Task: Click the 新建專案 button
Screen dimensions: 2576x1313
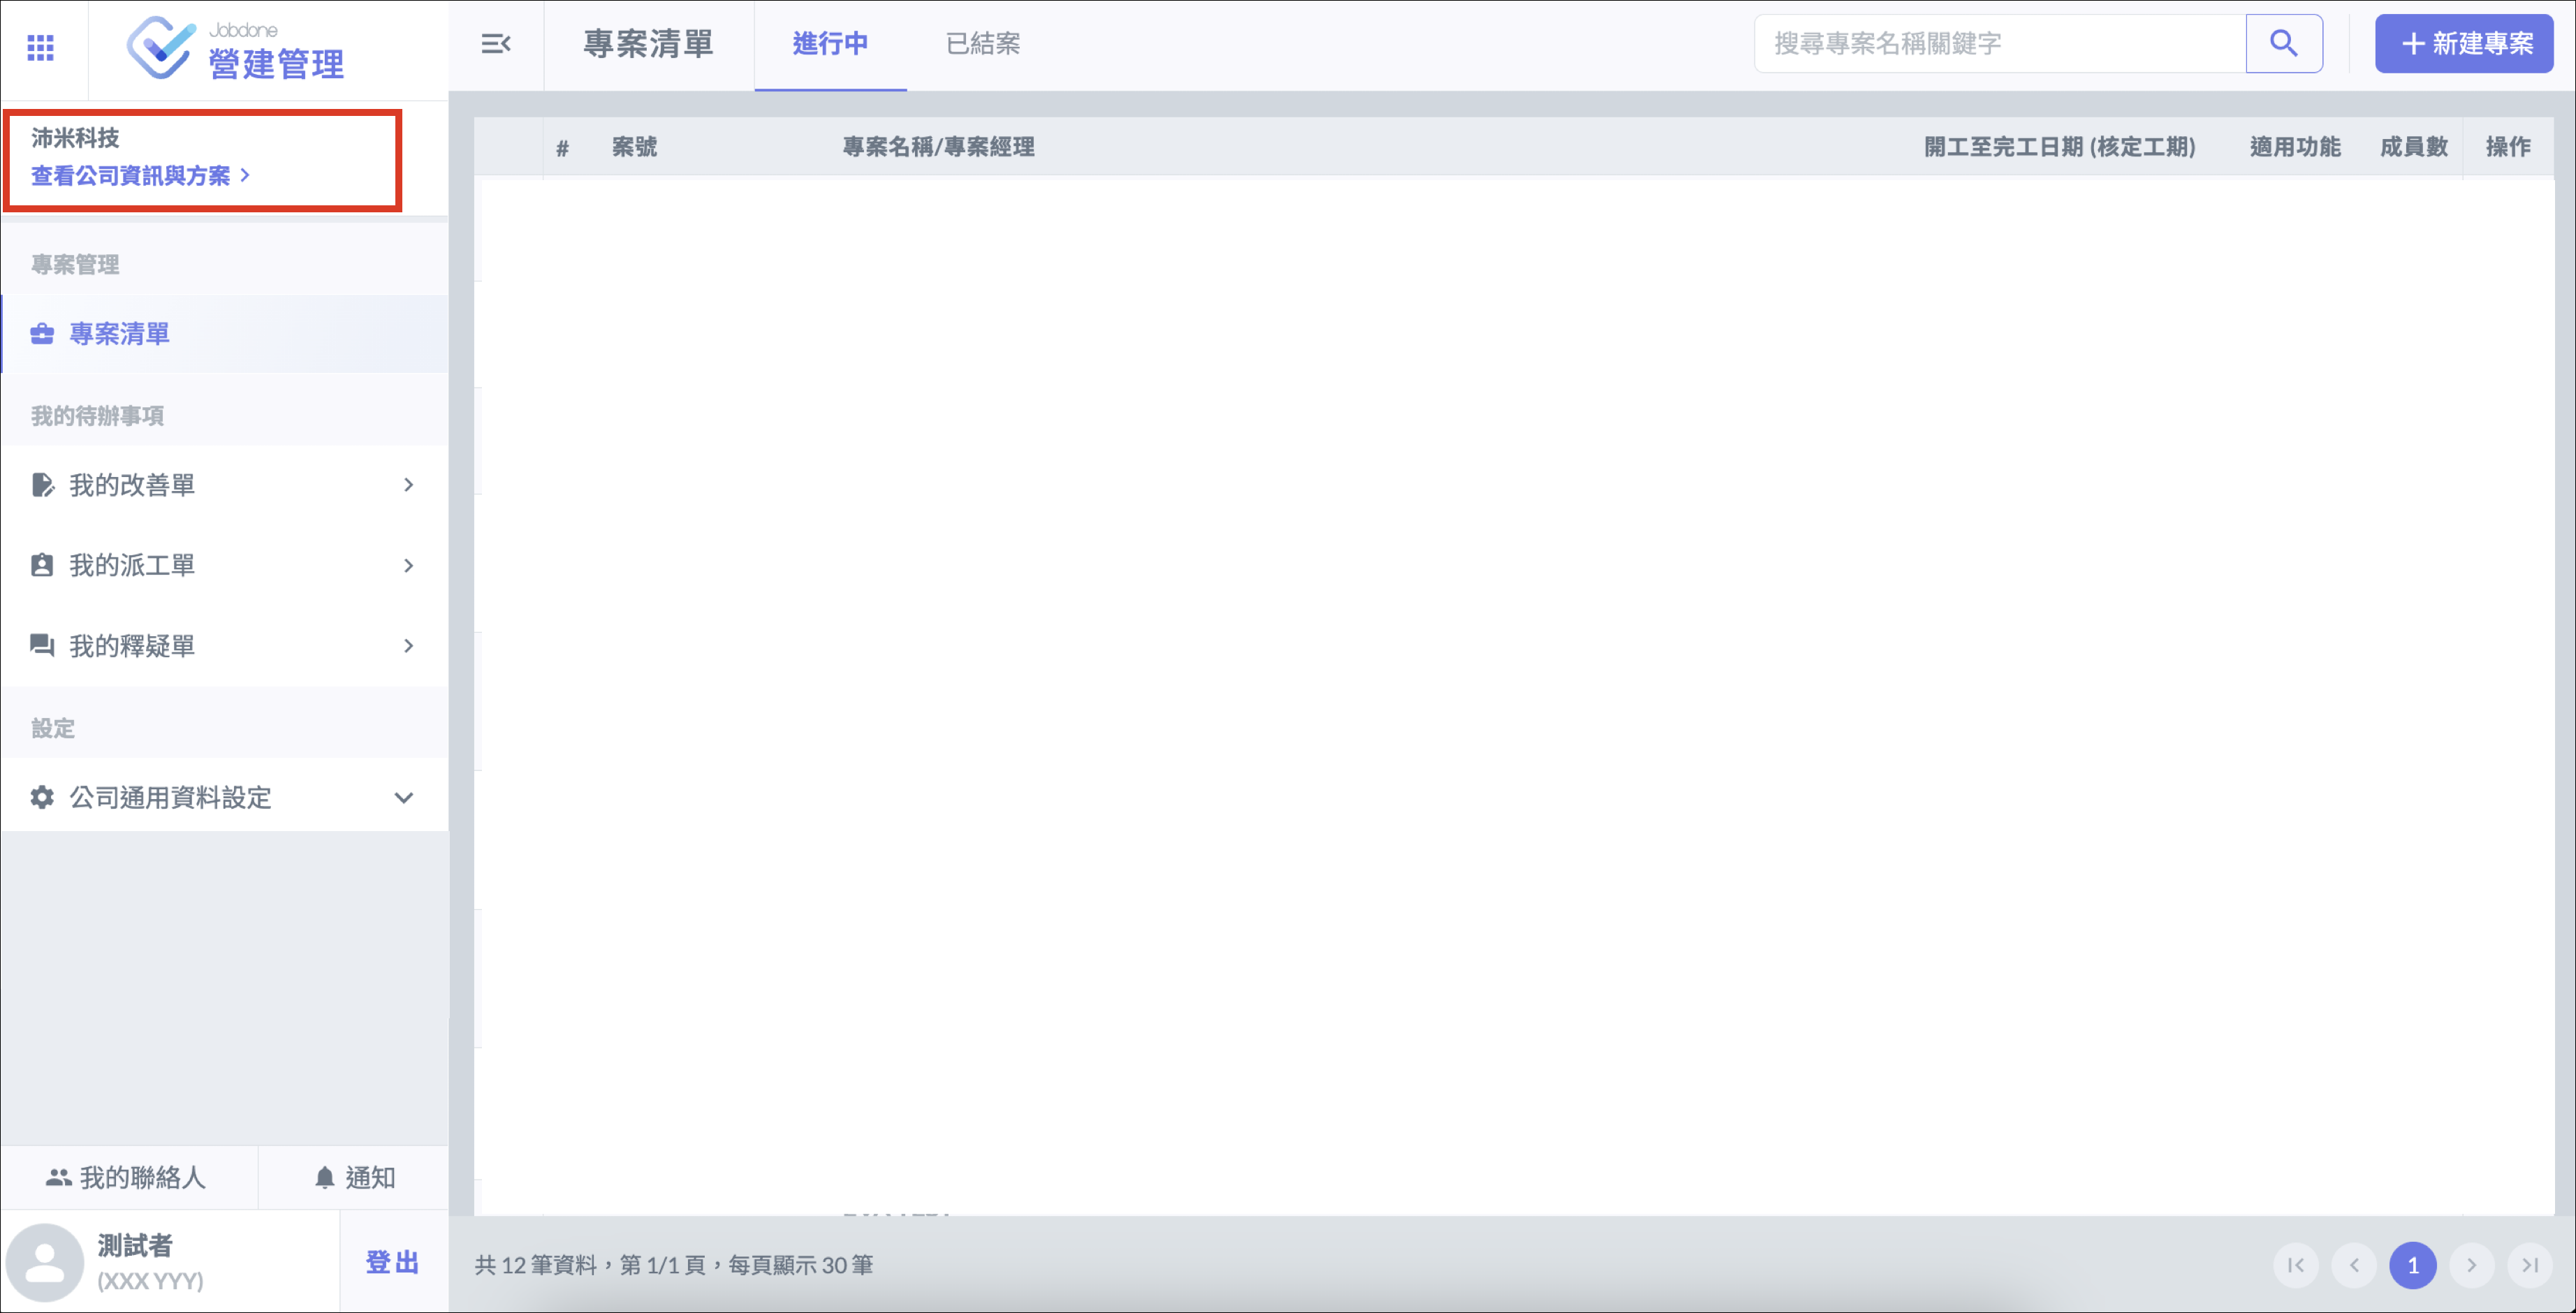Action: pyautogui.click(x=2464, y=43)
